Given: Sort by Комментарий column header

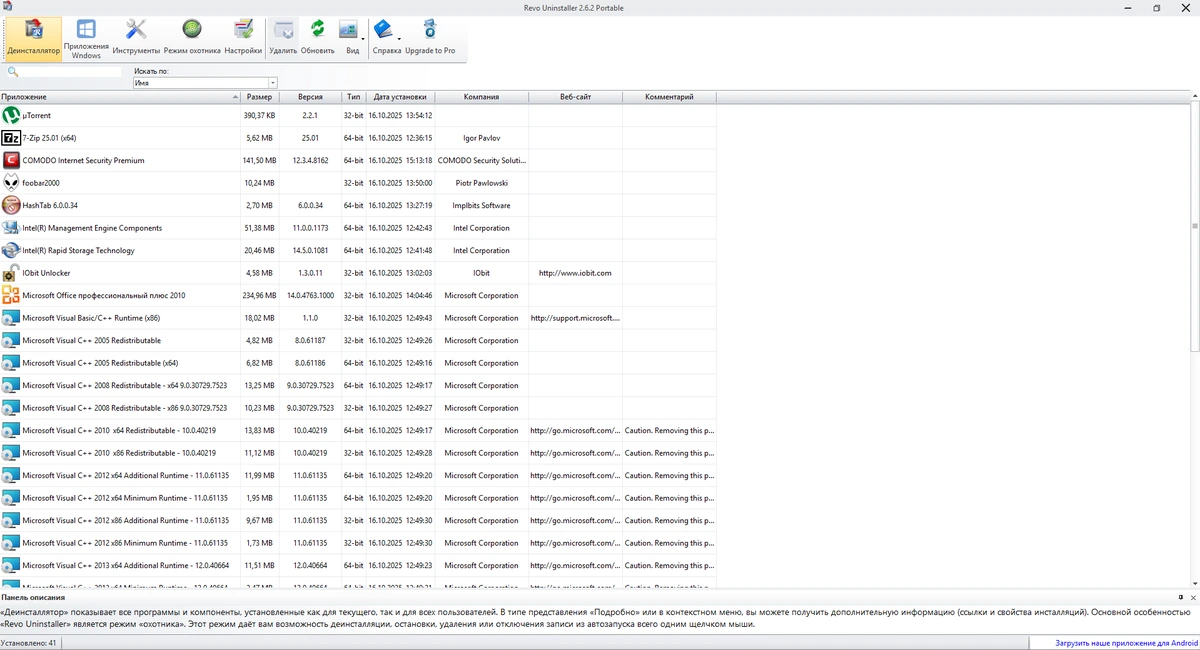Looking at the screenshot, I should 669,97.
